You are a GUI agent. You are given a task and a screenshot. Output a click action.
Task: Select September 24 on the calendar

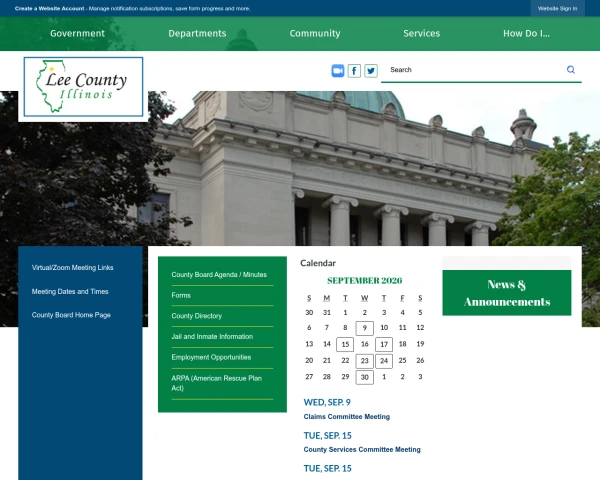pyautogui.click(x=384, y=361)
